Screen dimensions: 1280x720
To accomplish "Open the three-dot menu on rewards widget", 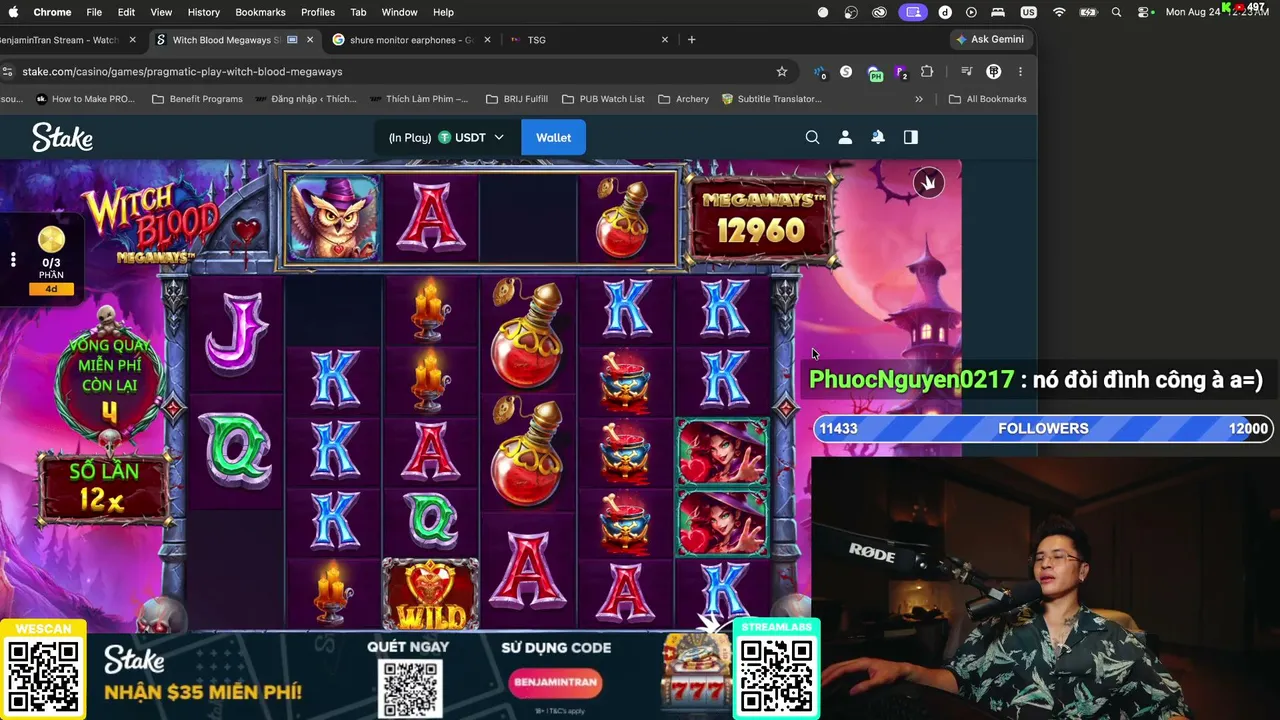I will click(13, 260).
